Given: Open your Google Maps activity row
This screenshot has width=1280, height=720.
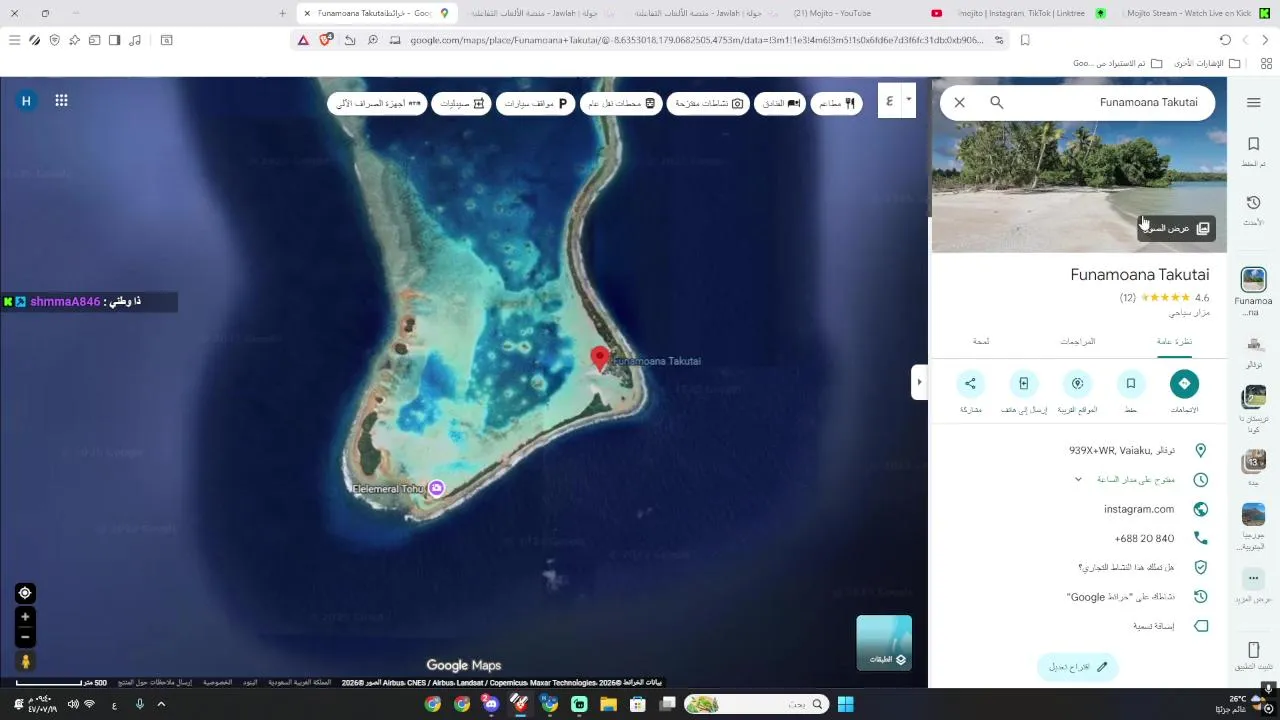Looking at the screenshot, I should click(x=1079, y=597).
